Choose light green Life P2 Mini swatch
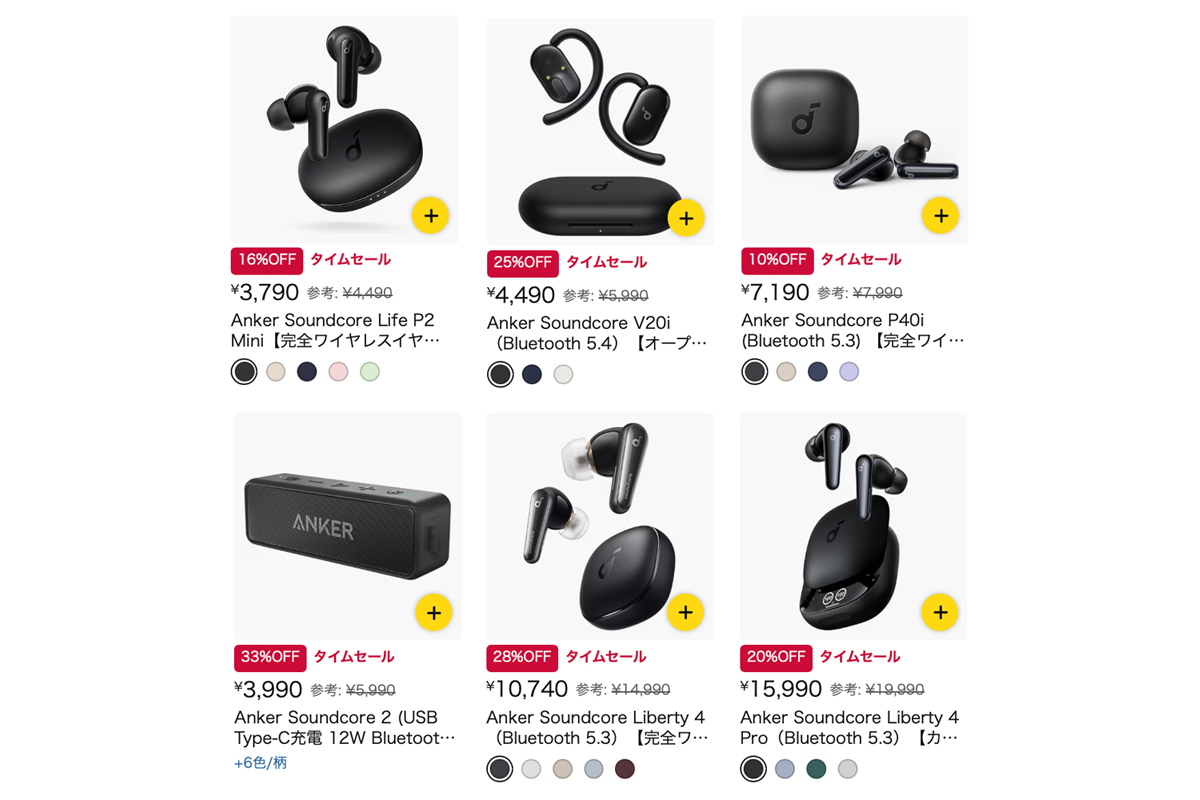The image size is (1200, 800). pyautogui.click(x=370, y=372)
